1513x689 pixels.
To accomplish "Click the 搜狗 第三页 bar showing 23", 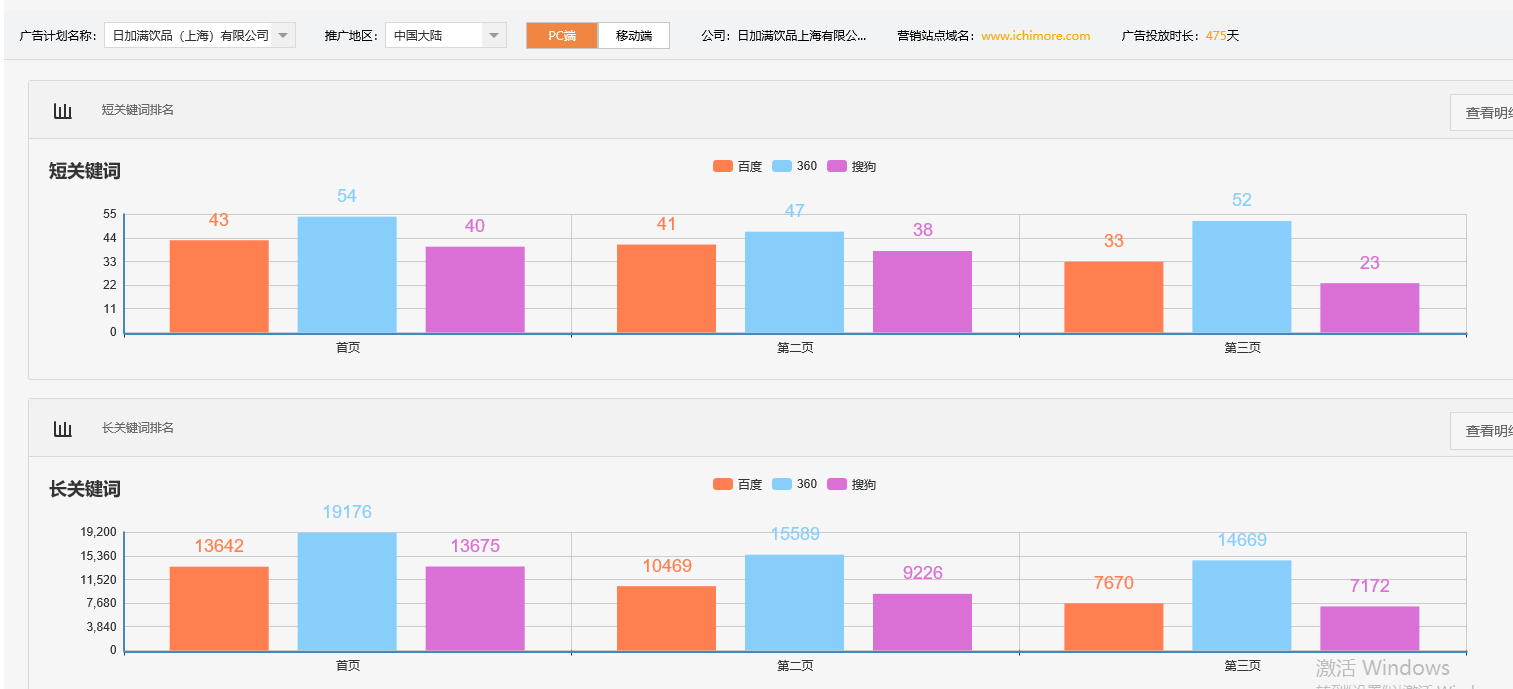I will click(1369, 308).
